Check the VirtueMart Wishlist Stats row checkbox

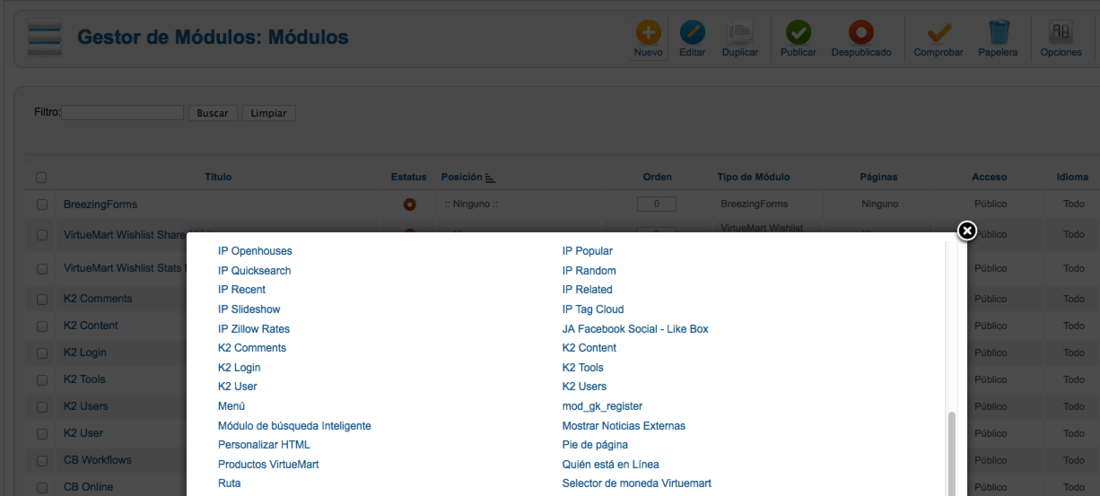tap(42, 269)
